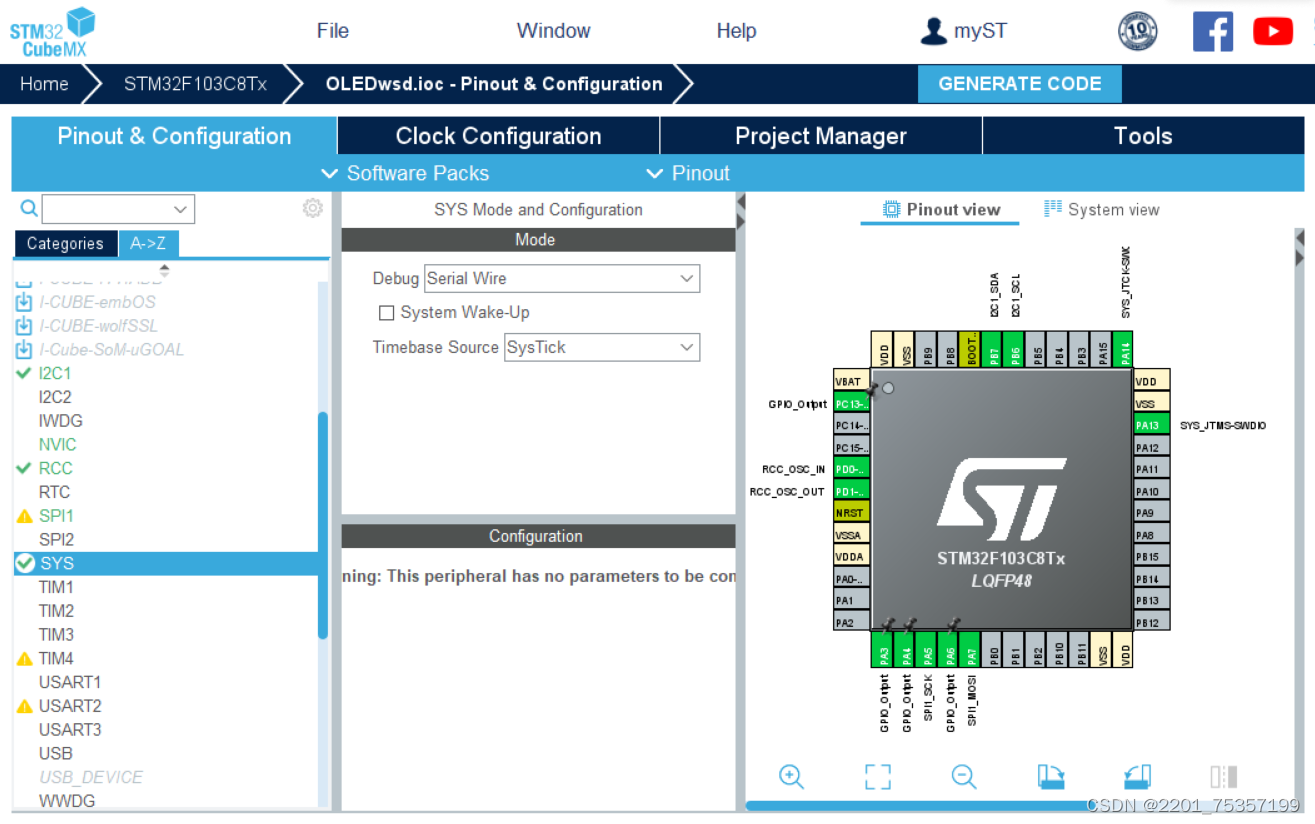Click the split view icon
Viewport: 1315px width, 824px height.
[x=1224, y=777]
